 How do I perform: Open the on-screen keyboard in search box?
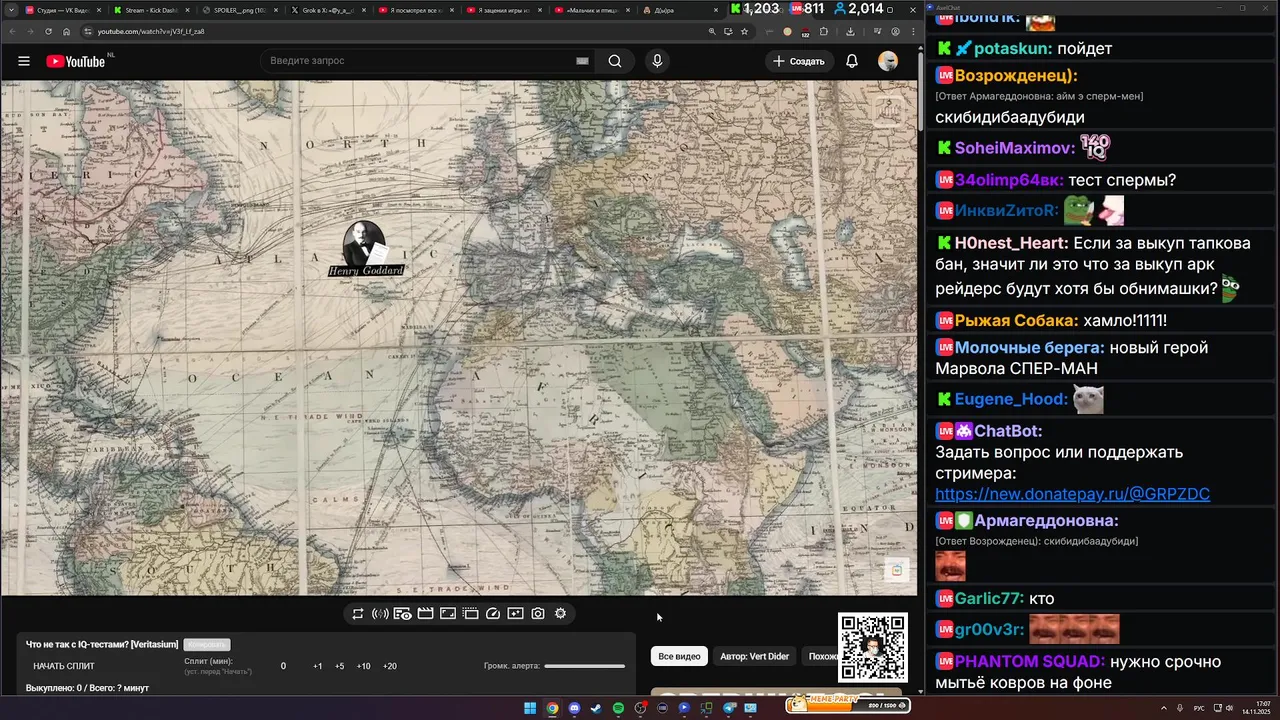582,61
